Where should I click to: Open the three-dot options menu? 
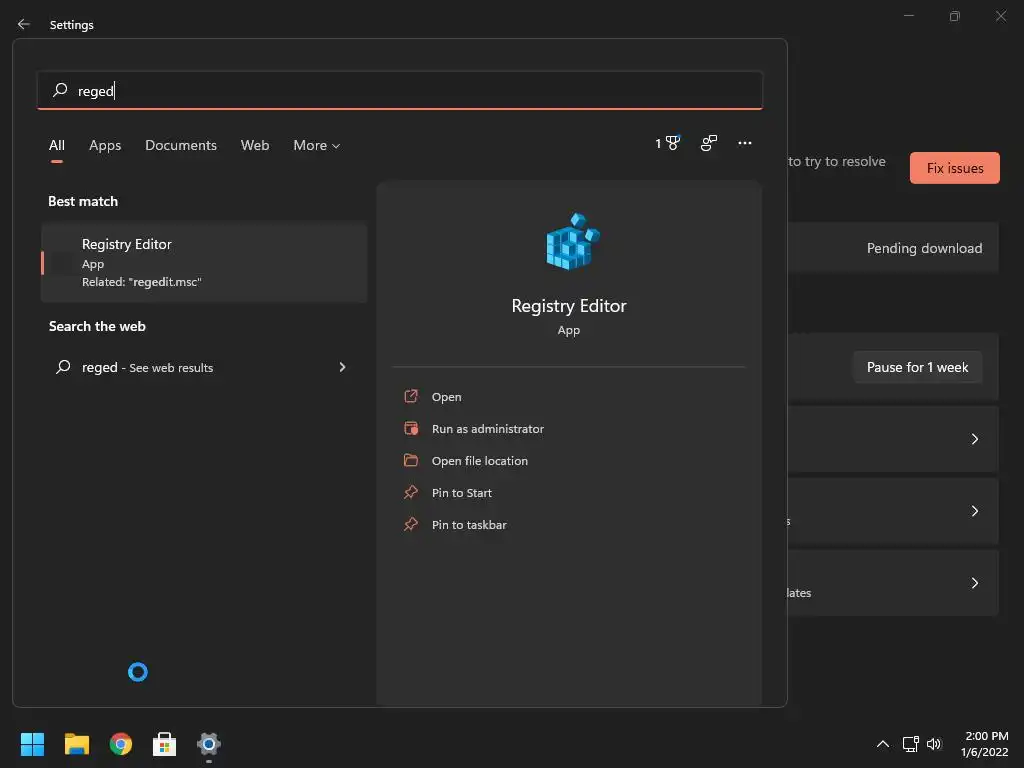click(744, 143)
